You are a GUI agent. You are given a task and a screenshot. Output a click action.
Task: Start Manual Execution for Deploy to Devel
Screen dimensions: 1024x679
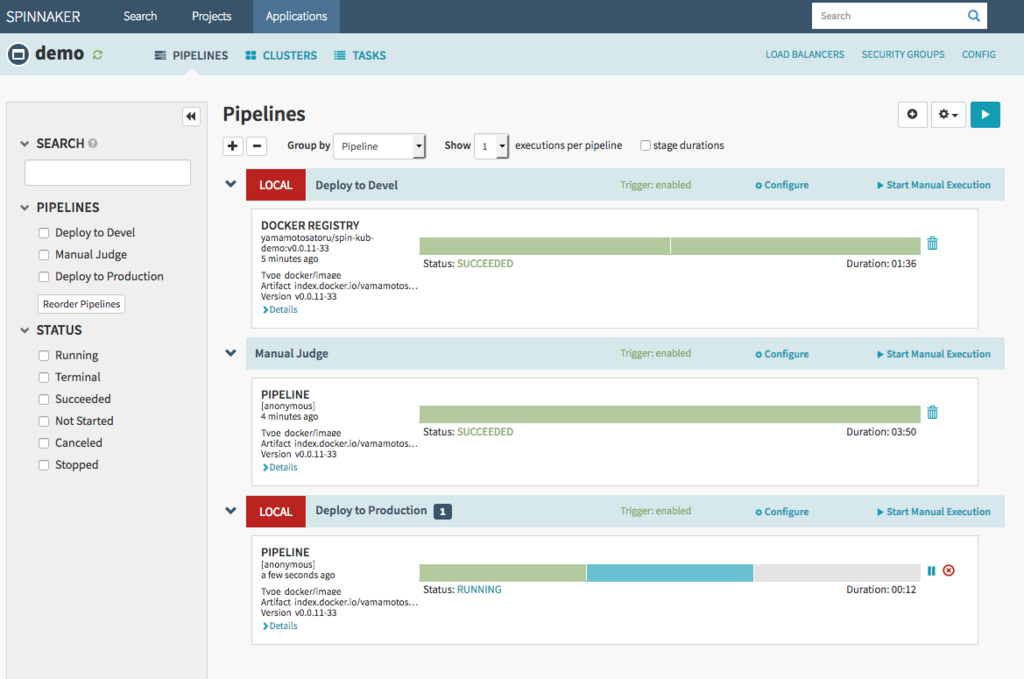click(x=934, y=185)
